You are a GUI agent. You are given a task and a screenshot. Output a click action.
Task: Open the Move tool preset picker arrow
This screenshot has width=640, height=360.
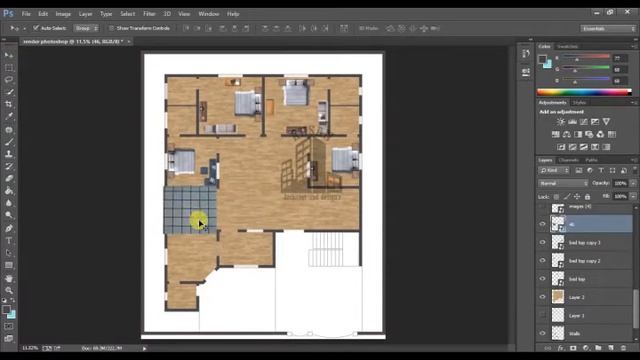click(x=24, y=29)
